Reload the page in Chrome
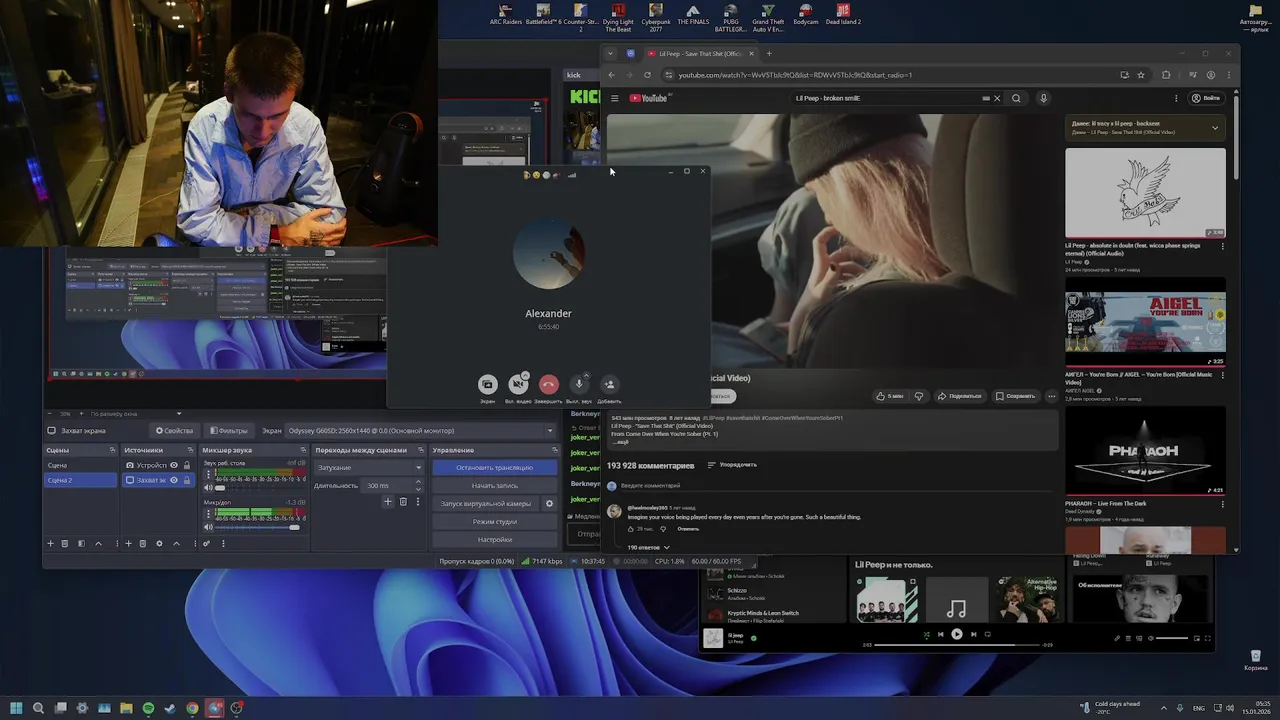Image resolution: width=1280 pixels, height=720 pixels. [x=647, y=75]
